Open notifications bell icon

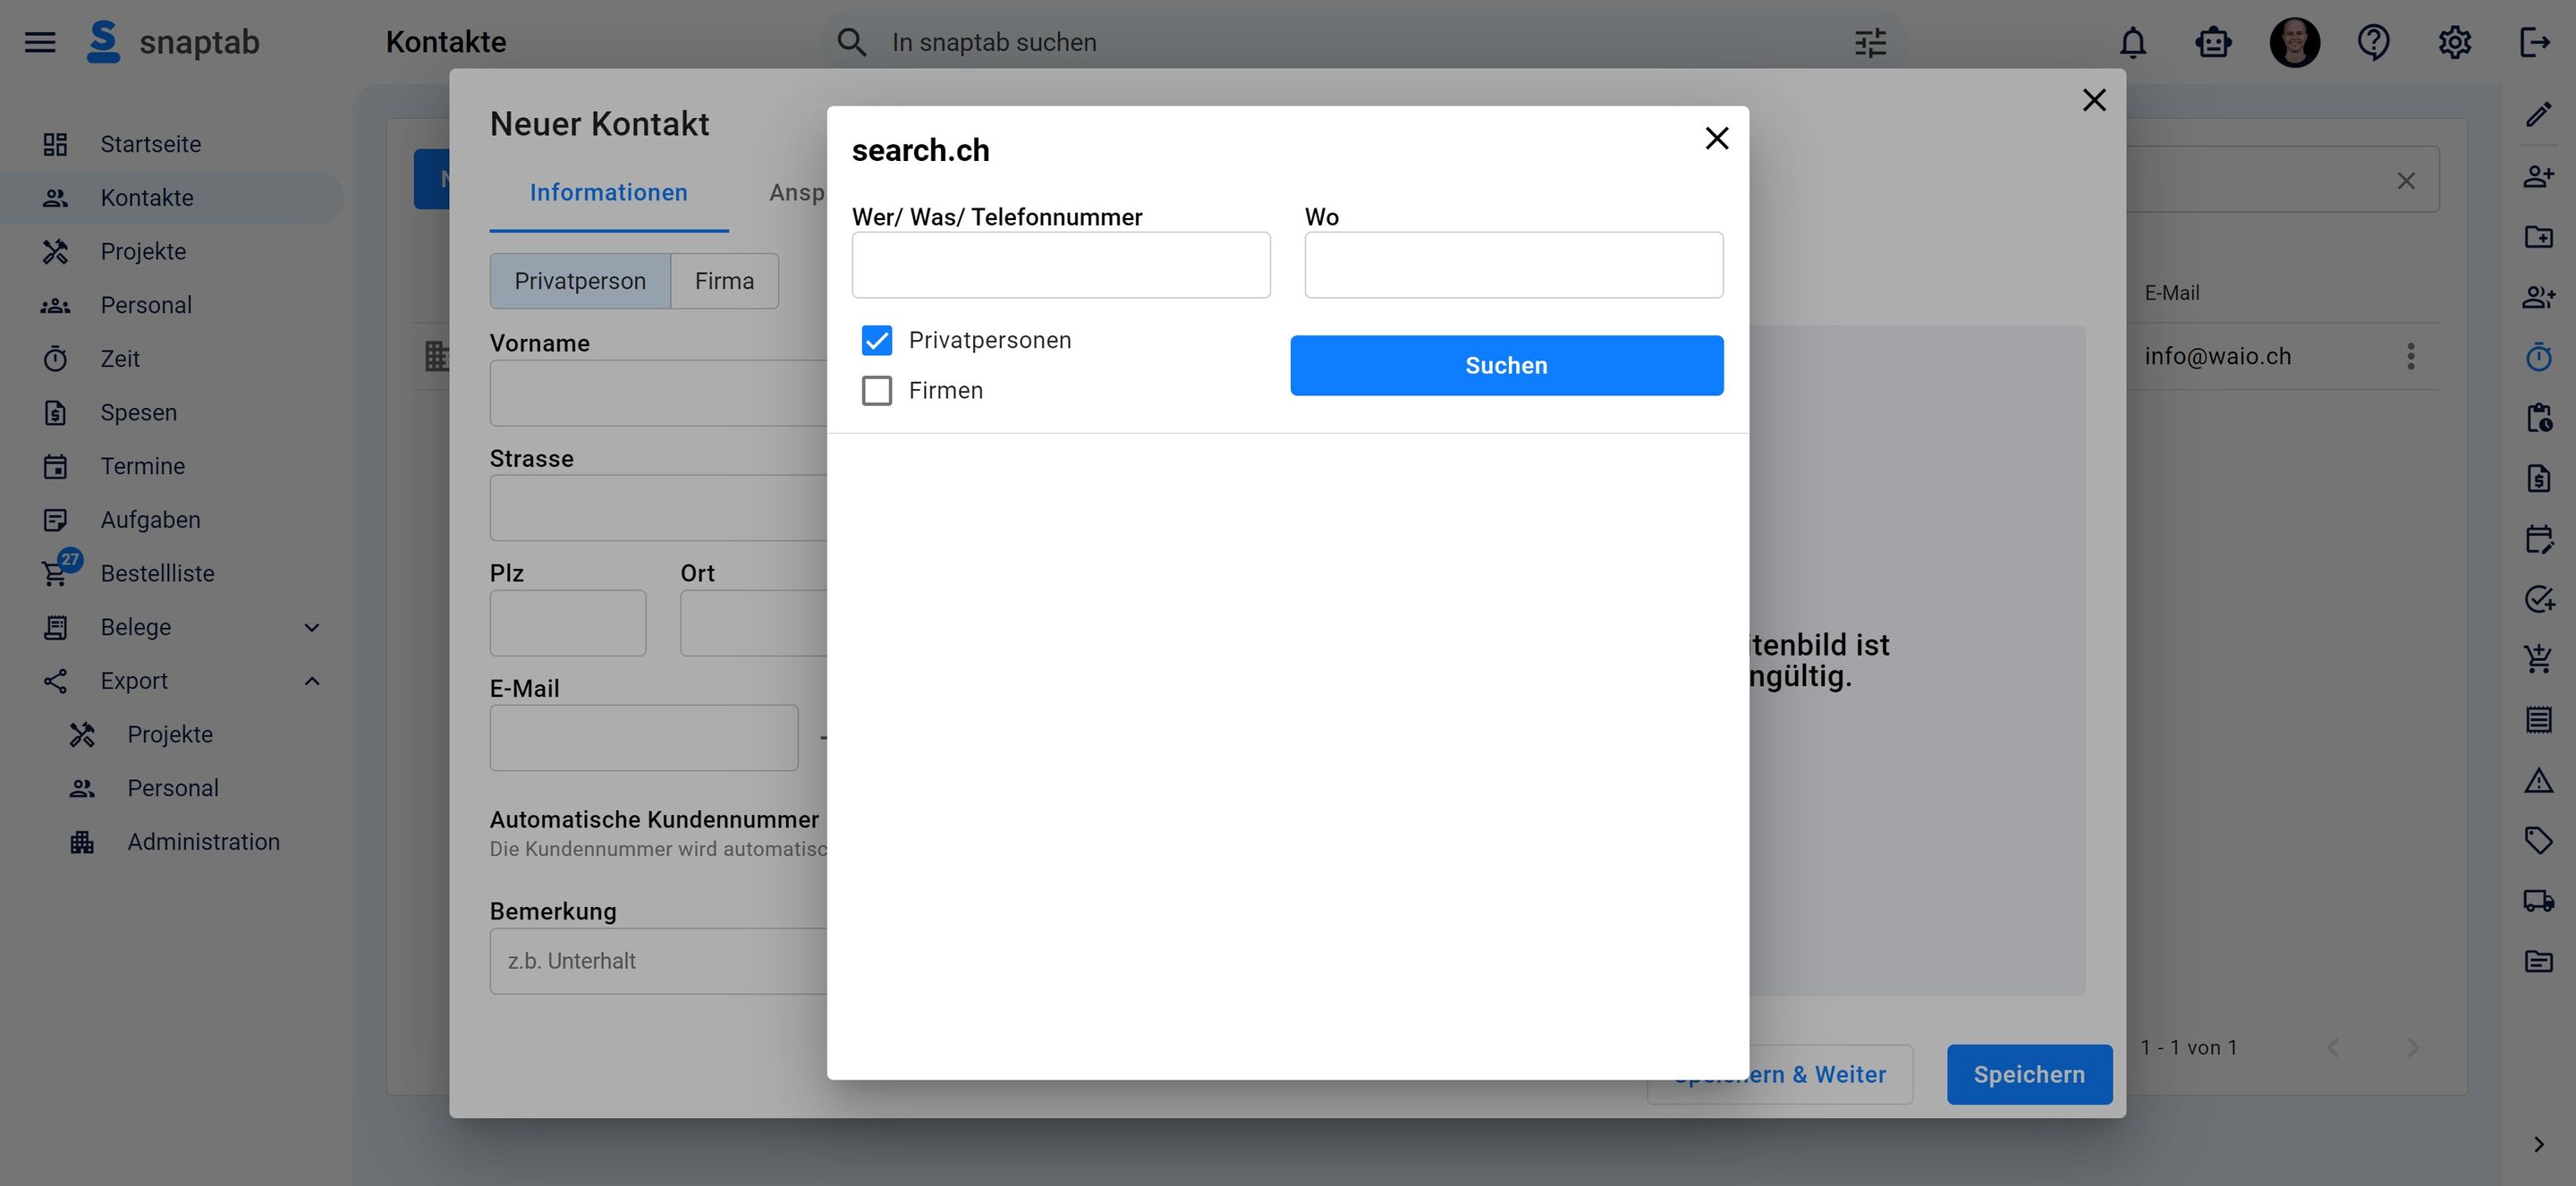tap(2133, 42)
